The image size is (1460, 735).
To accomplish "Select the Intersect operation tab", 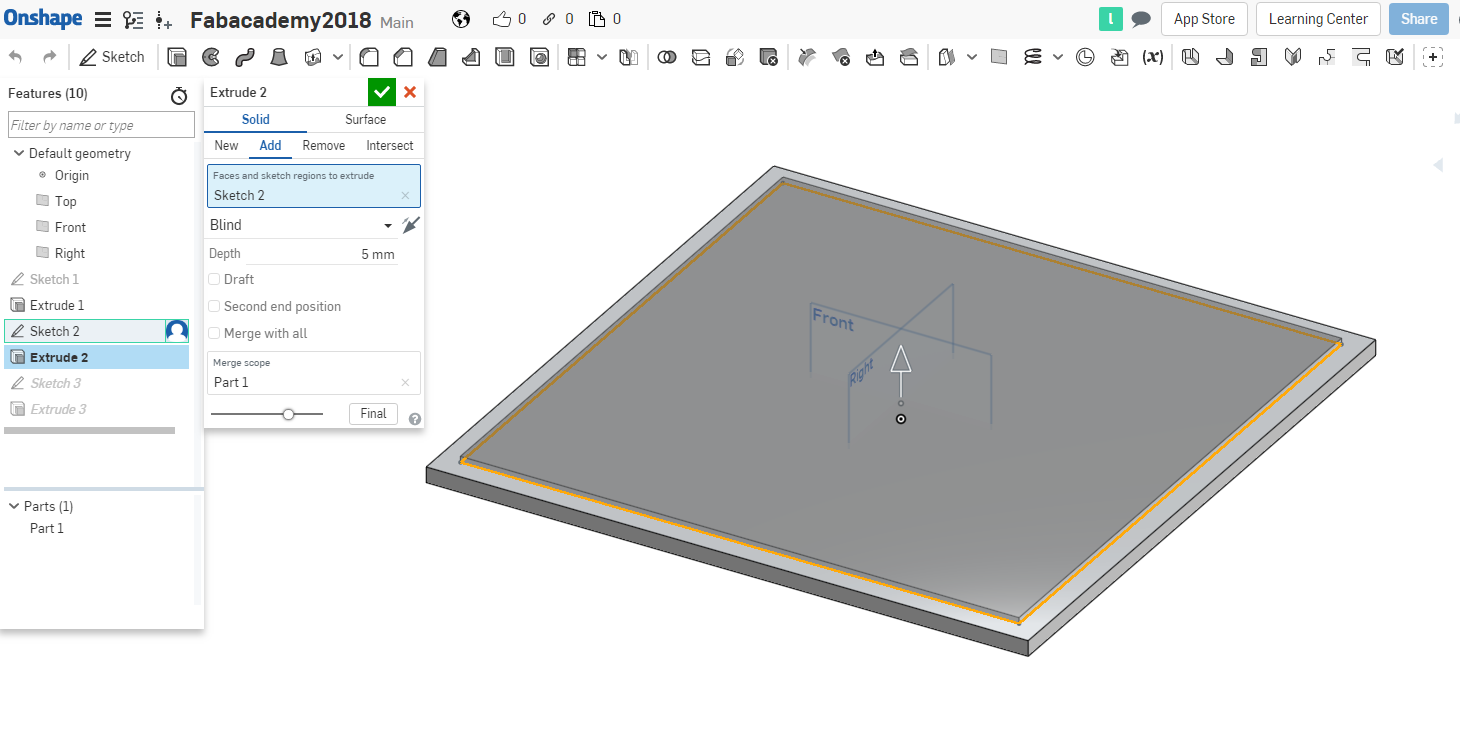I will pyautogui.click(x=390, y=145).
